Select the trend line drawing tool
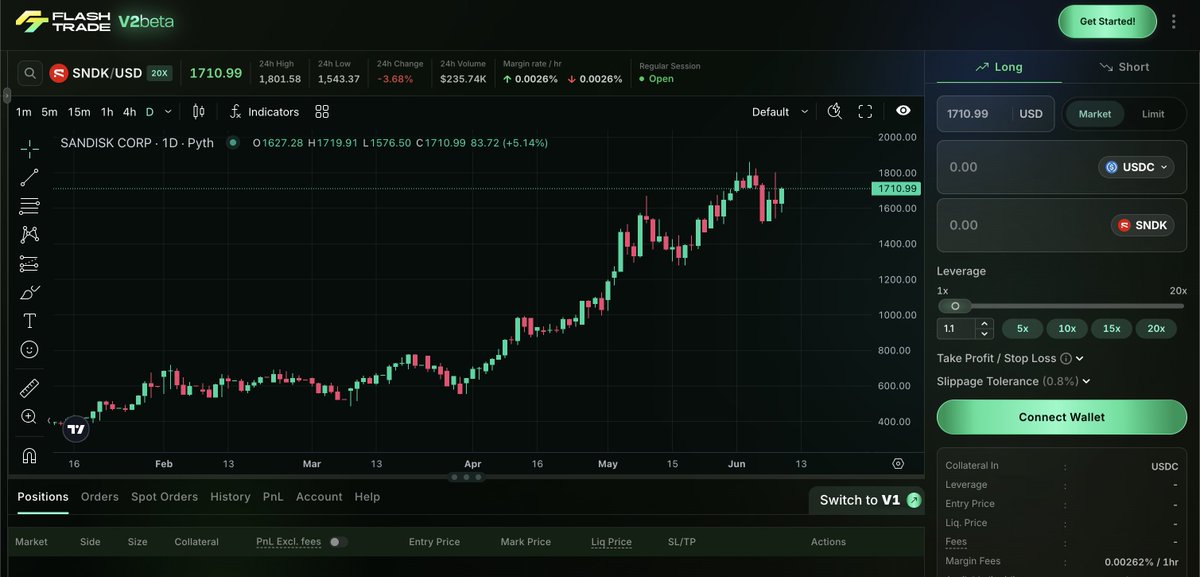Image resolution: width=1200 pixels, height=577 pixels. [30, 178]
